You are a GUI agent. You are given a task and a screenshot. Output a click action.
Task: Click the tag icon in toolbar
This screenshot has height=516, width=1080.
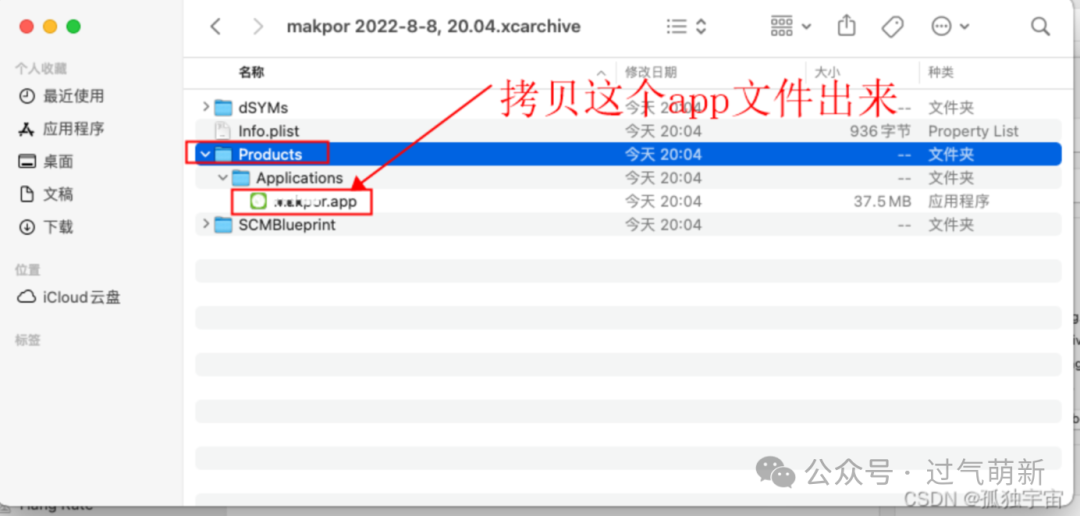click(x=893, y=27)
